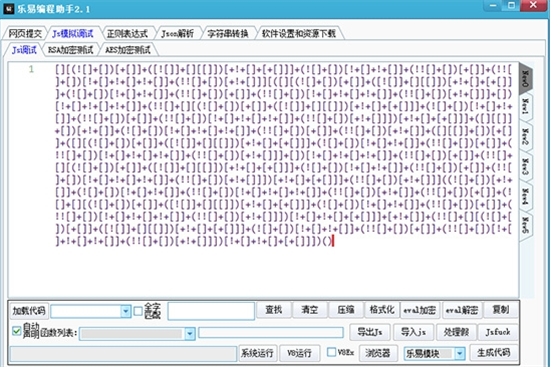This screenshot has width=550, height=367.
Task: Open the 字符串转换 tab
Action: click(x=228, y=34)
